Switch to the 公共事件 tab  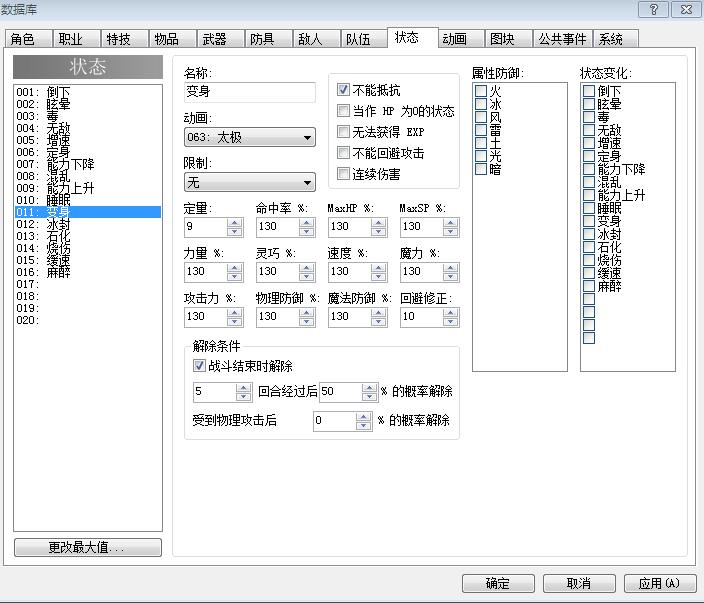[x=563, y=39]
